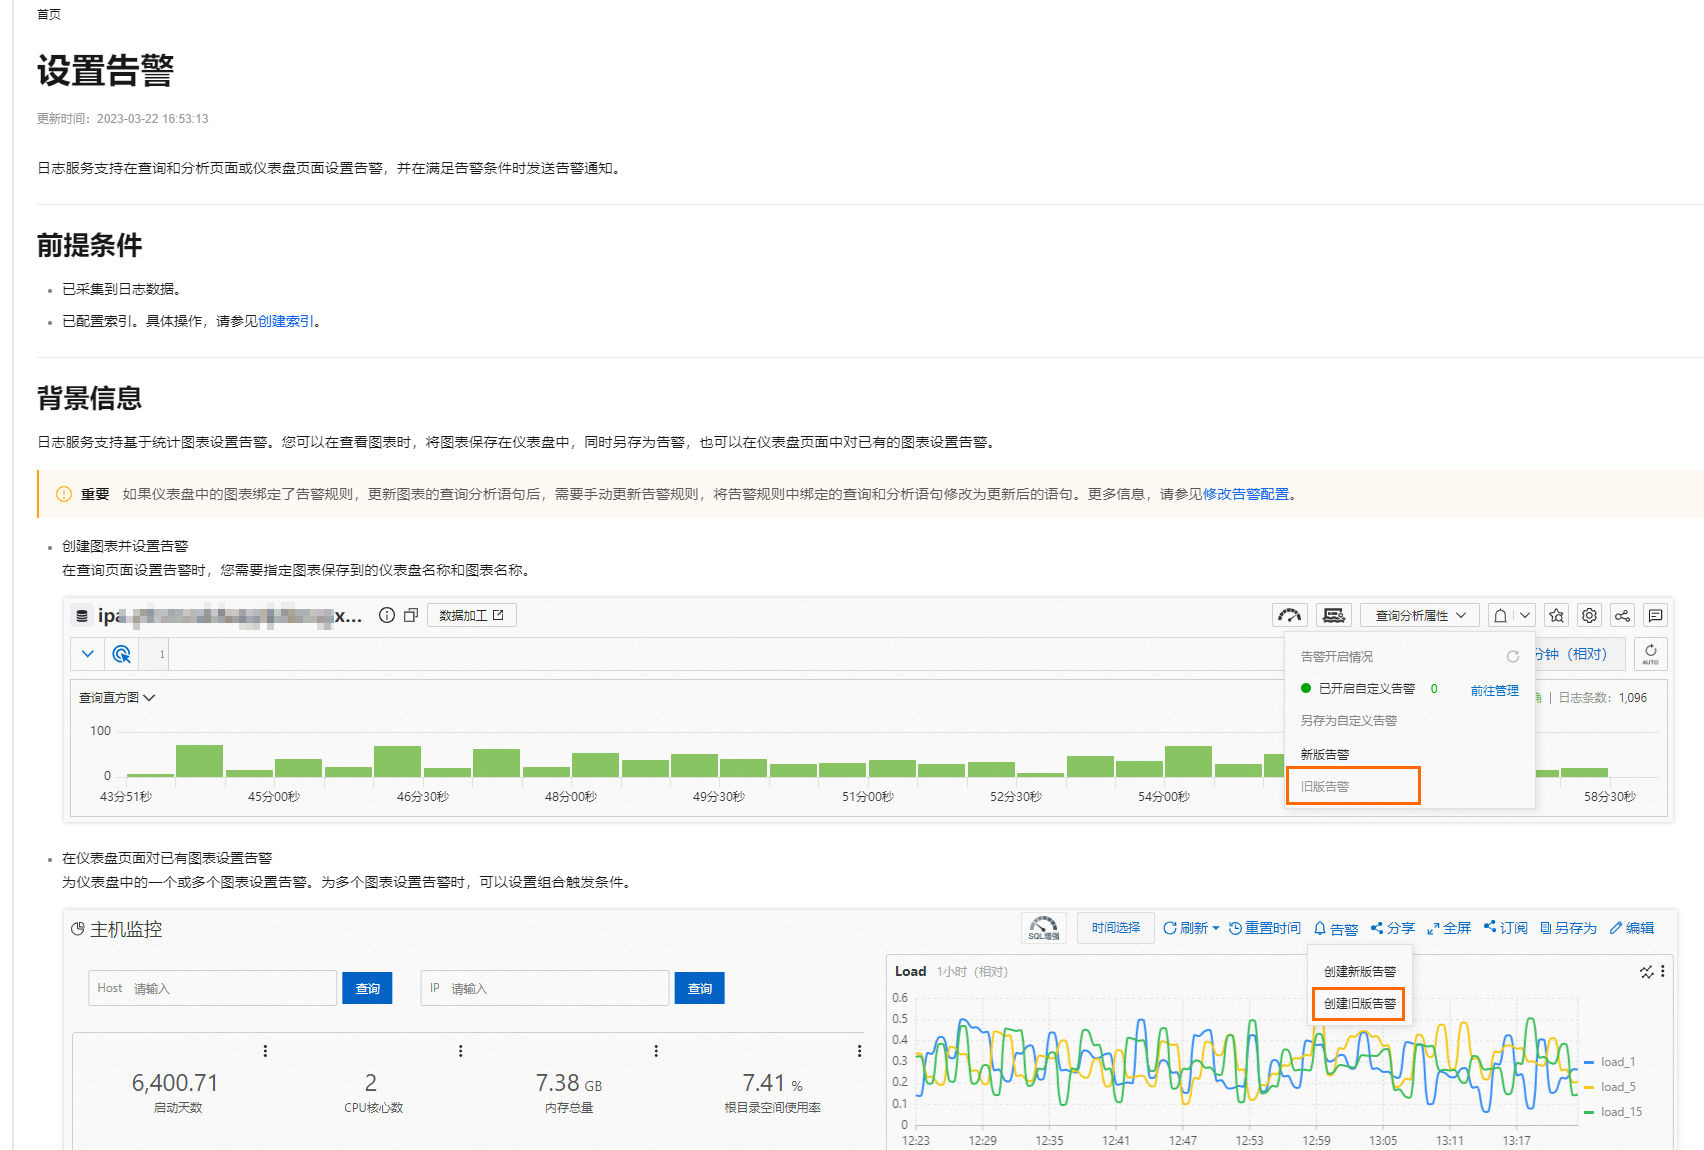
Task: Select 另存为自定义告警 in alert menu
Action: [x=1349, y=721]
